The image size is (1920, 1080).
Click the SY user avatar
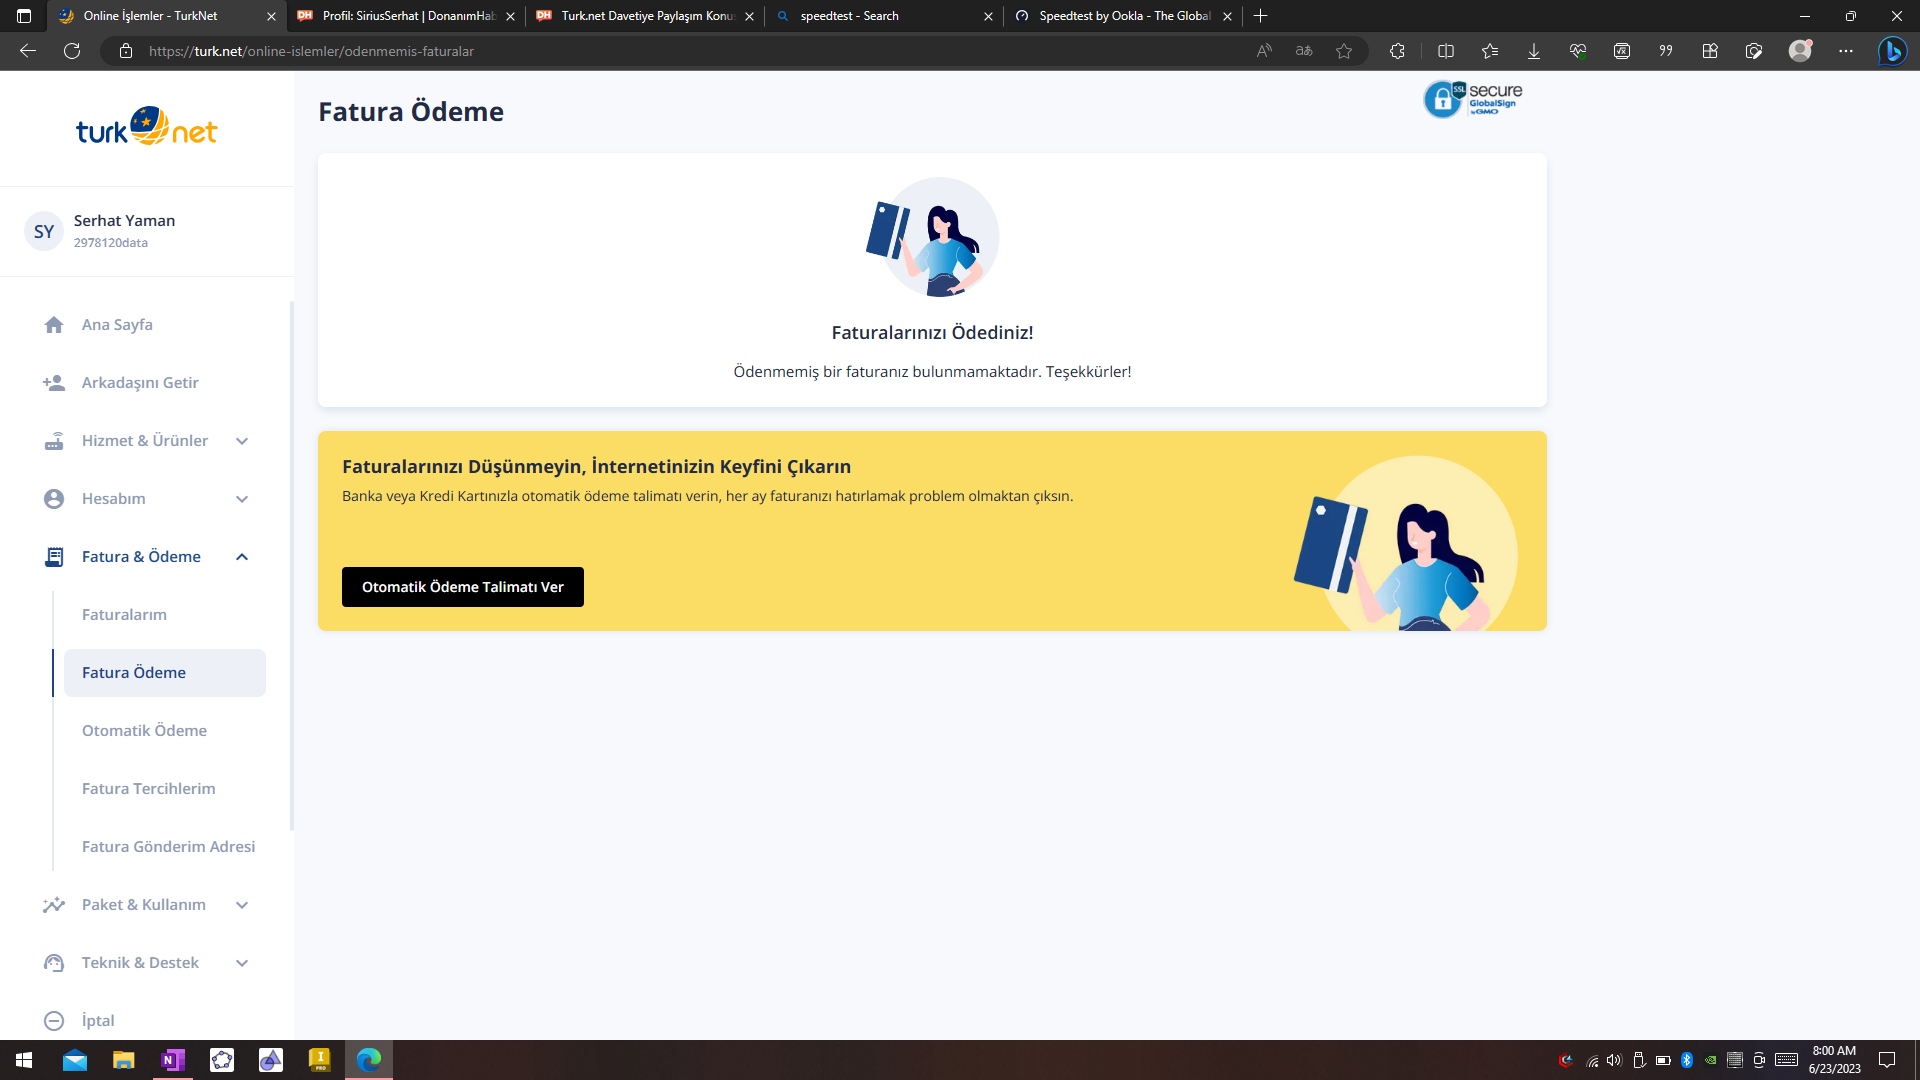coord(44,232)
